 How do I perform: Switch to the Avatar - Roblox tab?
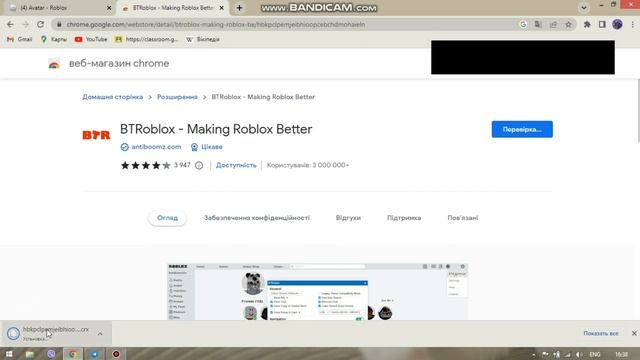point(59,8)
